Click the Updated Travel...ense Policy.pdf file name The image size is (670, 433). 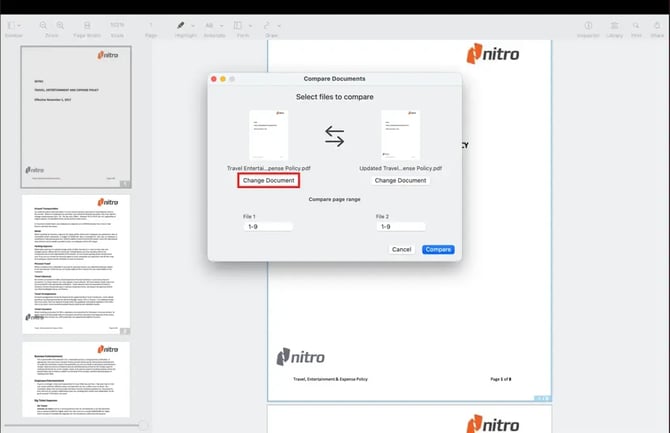click(401, 168)
